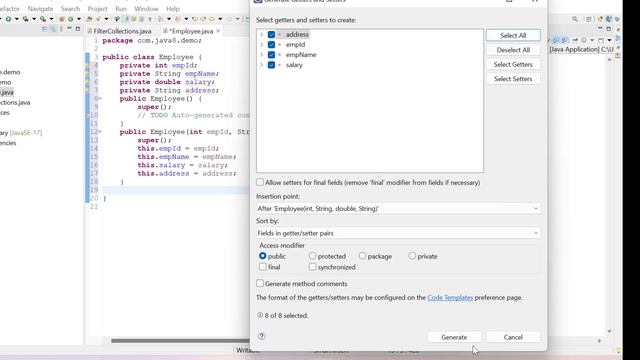Minimize the Console view on the right

[x=600, y=29]
